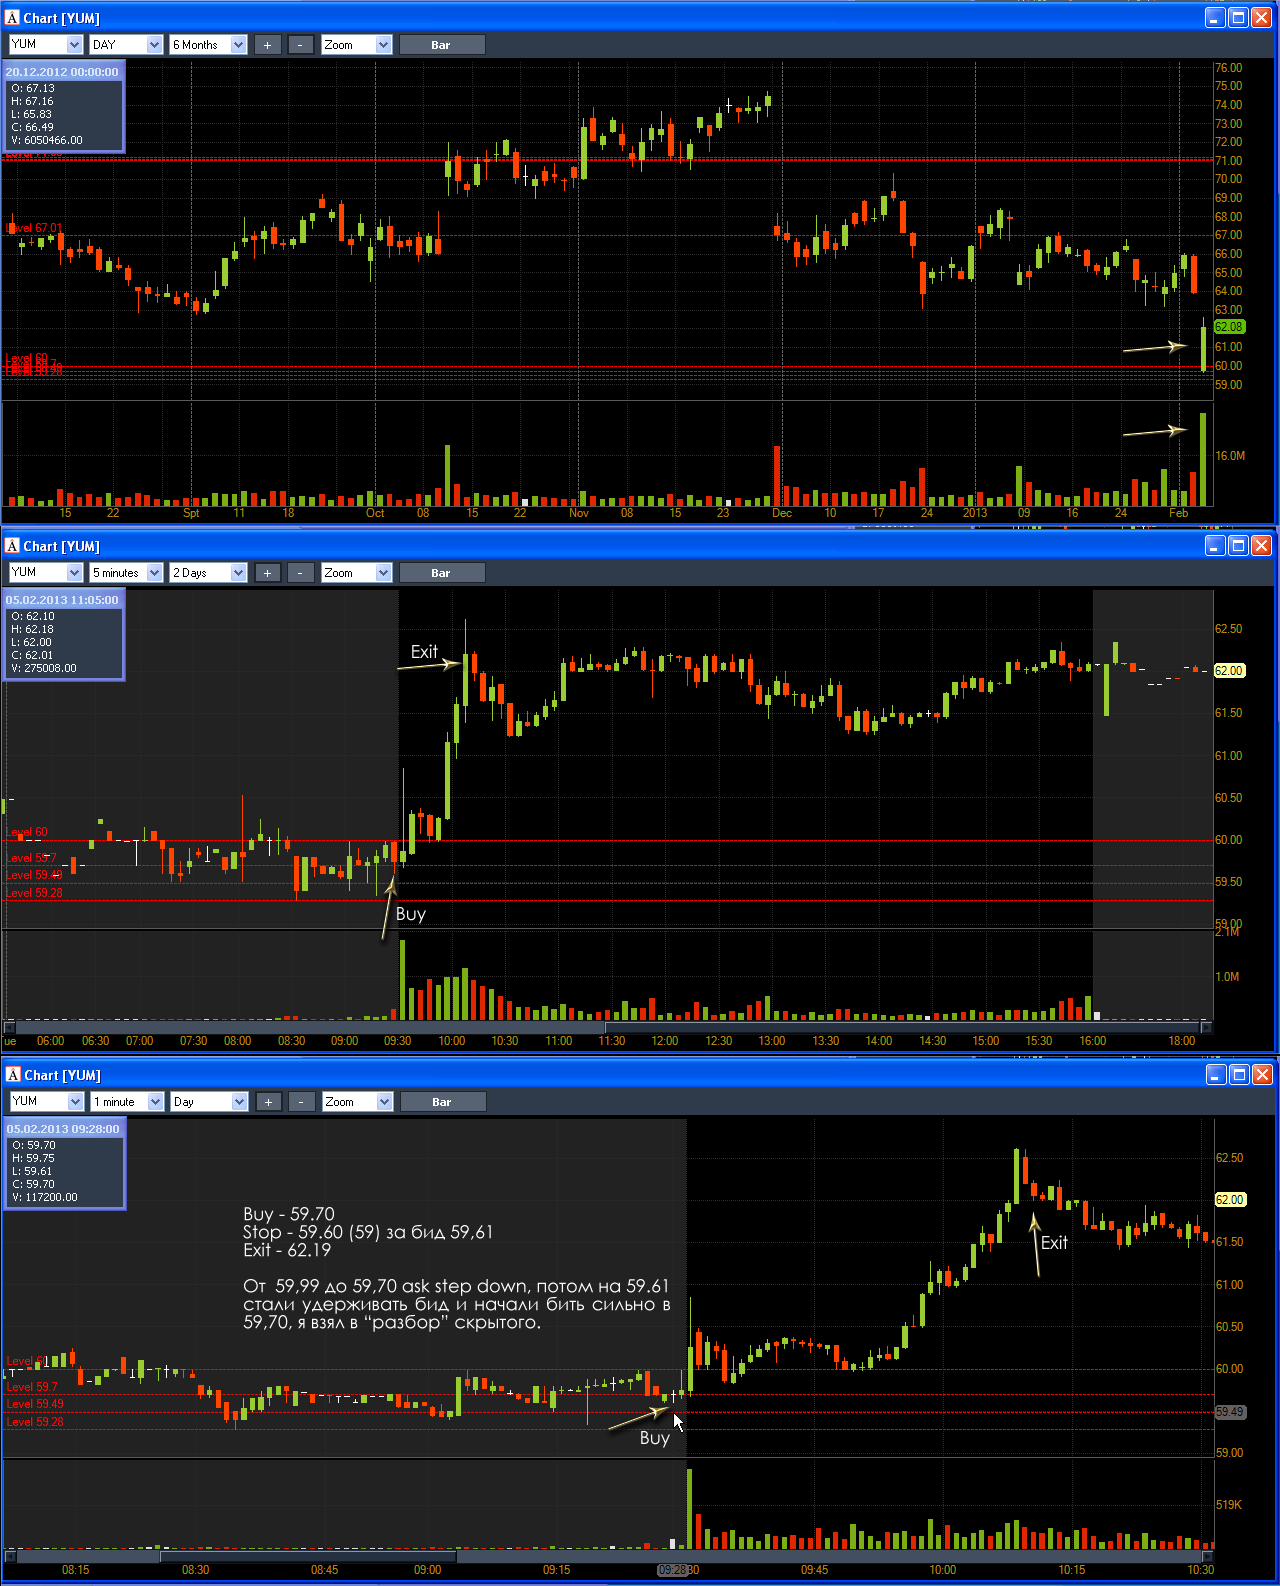Click the Bar button in the 1 minute chart
1280x1586 pixels.
pyautogui.click(x=442, y=1102)
